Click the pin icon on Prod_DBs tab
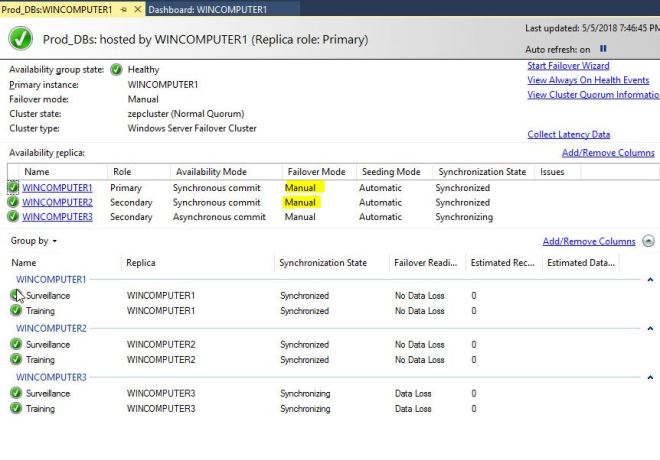Screen dimensions: 660x460 point(123,9)
